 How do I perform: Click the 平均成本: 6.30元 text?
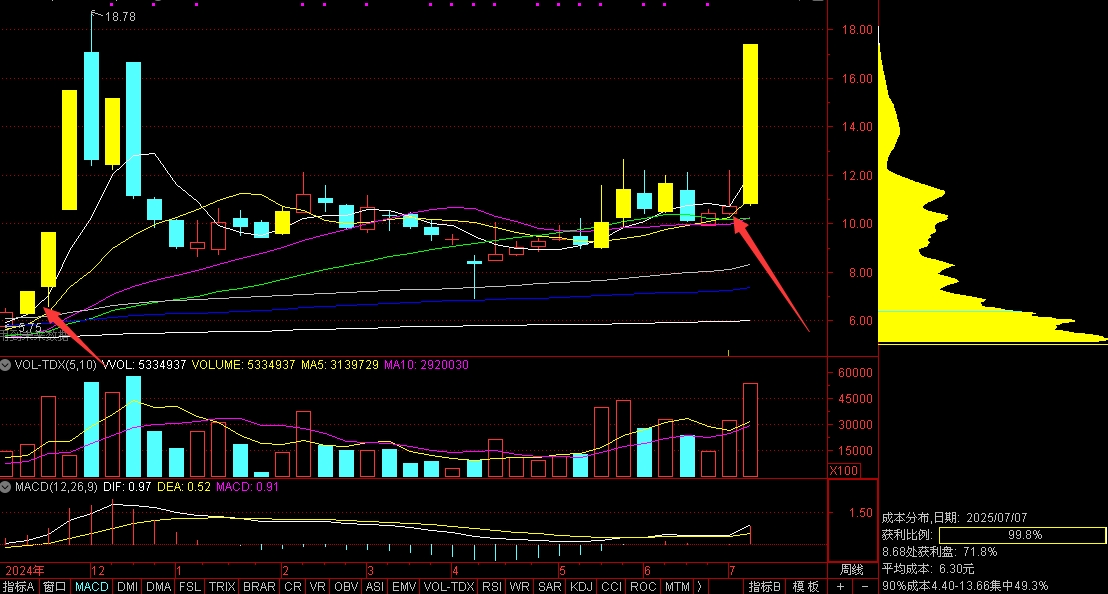click(x=928, y=569)
